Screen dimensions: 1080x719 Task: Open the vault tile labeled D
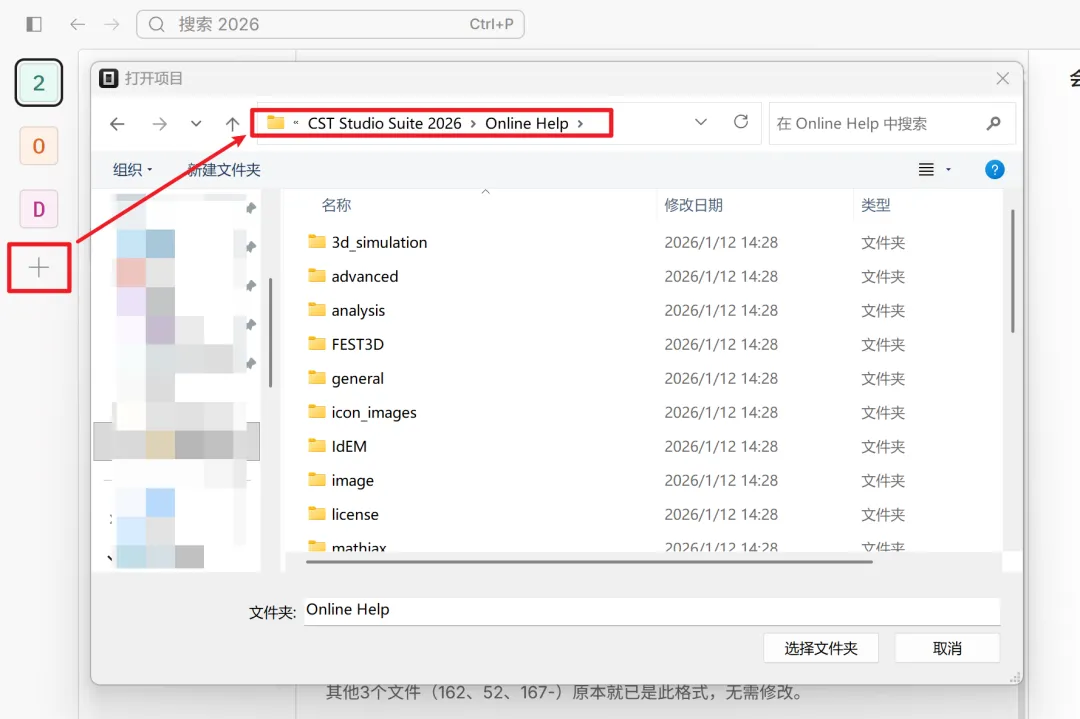[x=39, y=209]
